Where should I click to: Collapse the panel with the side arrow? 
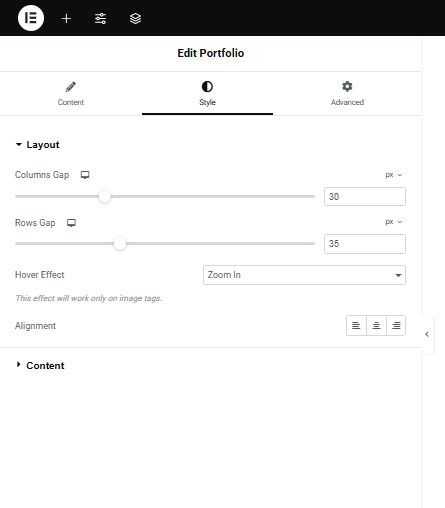click(427, 334)
